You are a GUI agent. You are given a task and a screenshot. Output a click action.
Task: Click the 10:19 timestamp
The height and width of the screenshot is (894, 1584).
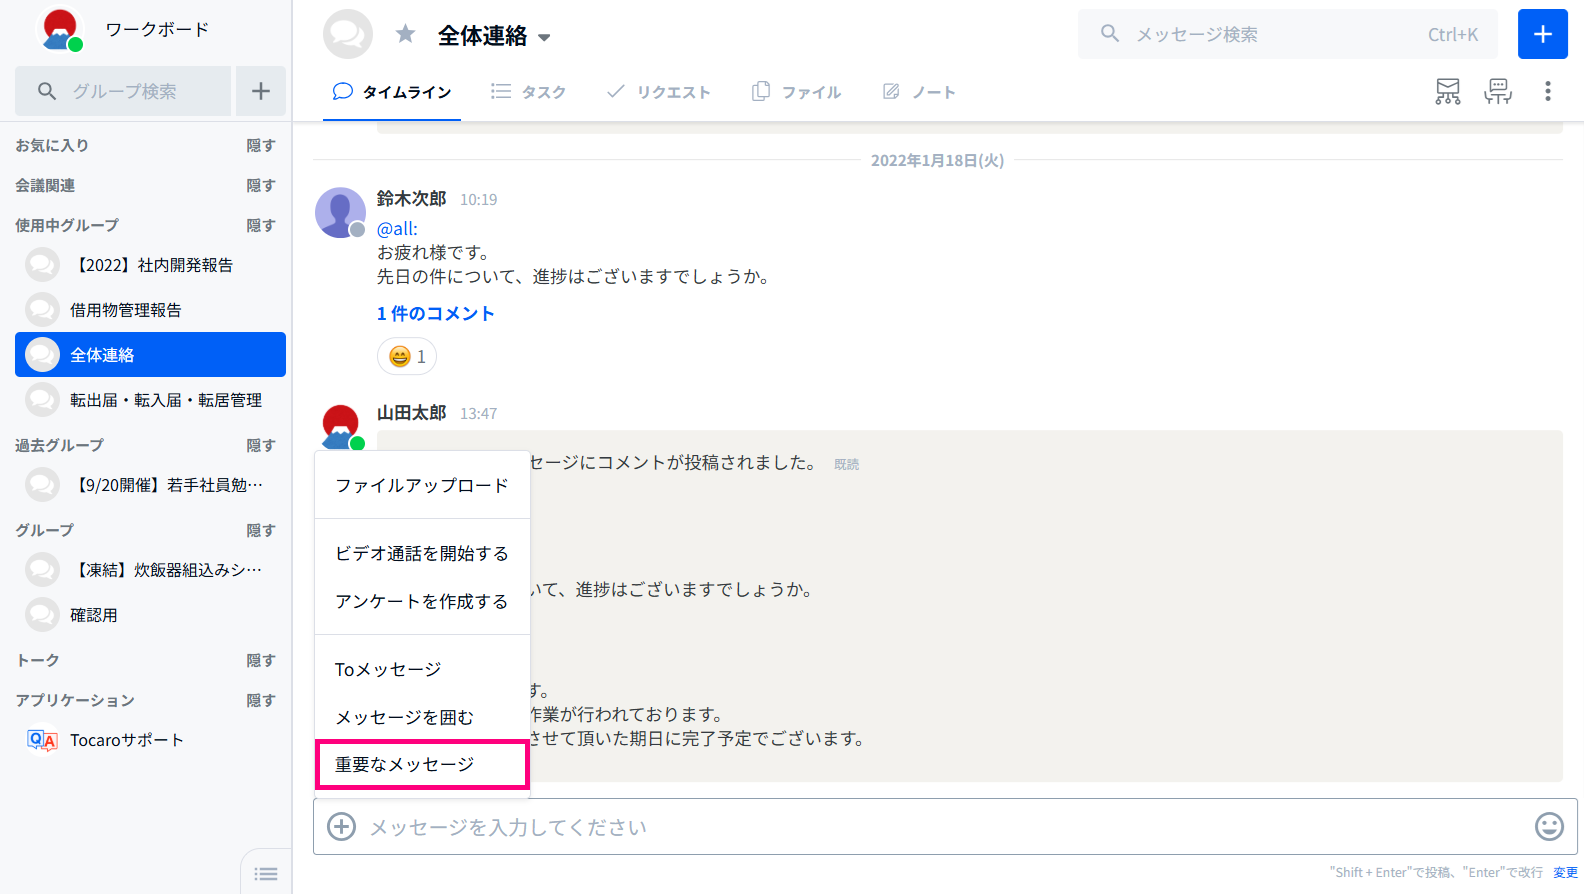478,200
